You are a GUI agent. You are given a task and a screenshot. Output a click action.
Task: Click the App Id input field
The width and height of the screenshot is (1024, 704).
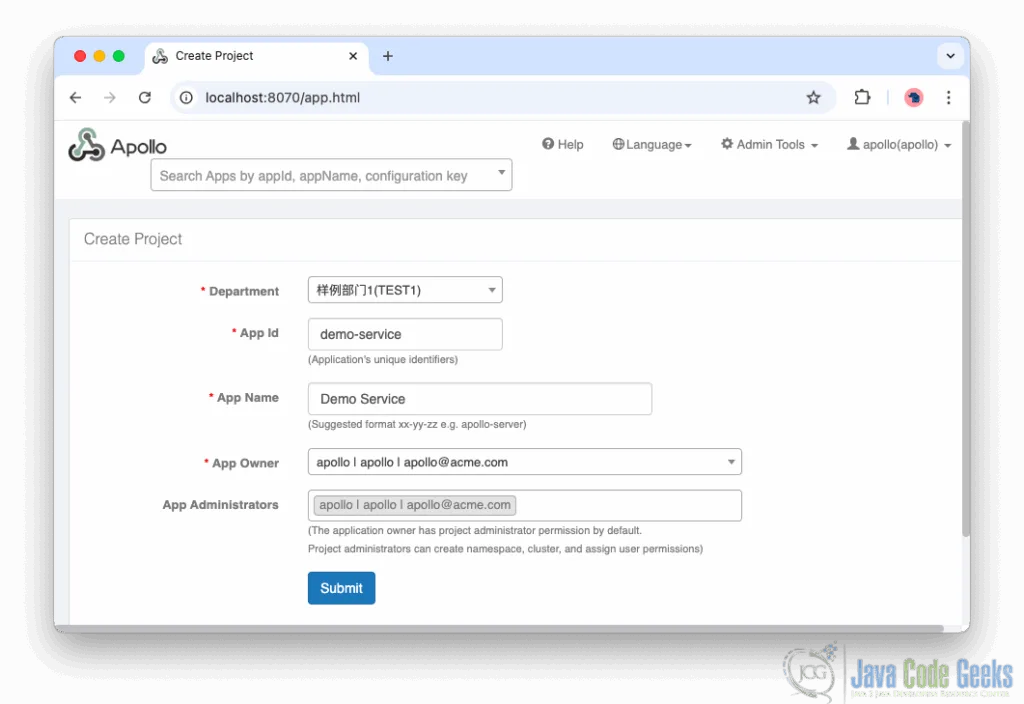tap(405, 334)
